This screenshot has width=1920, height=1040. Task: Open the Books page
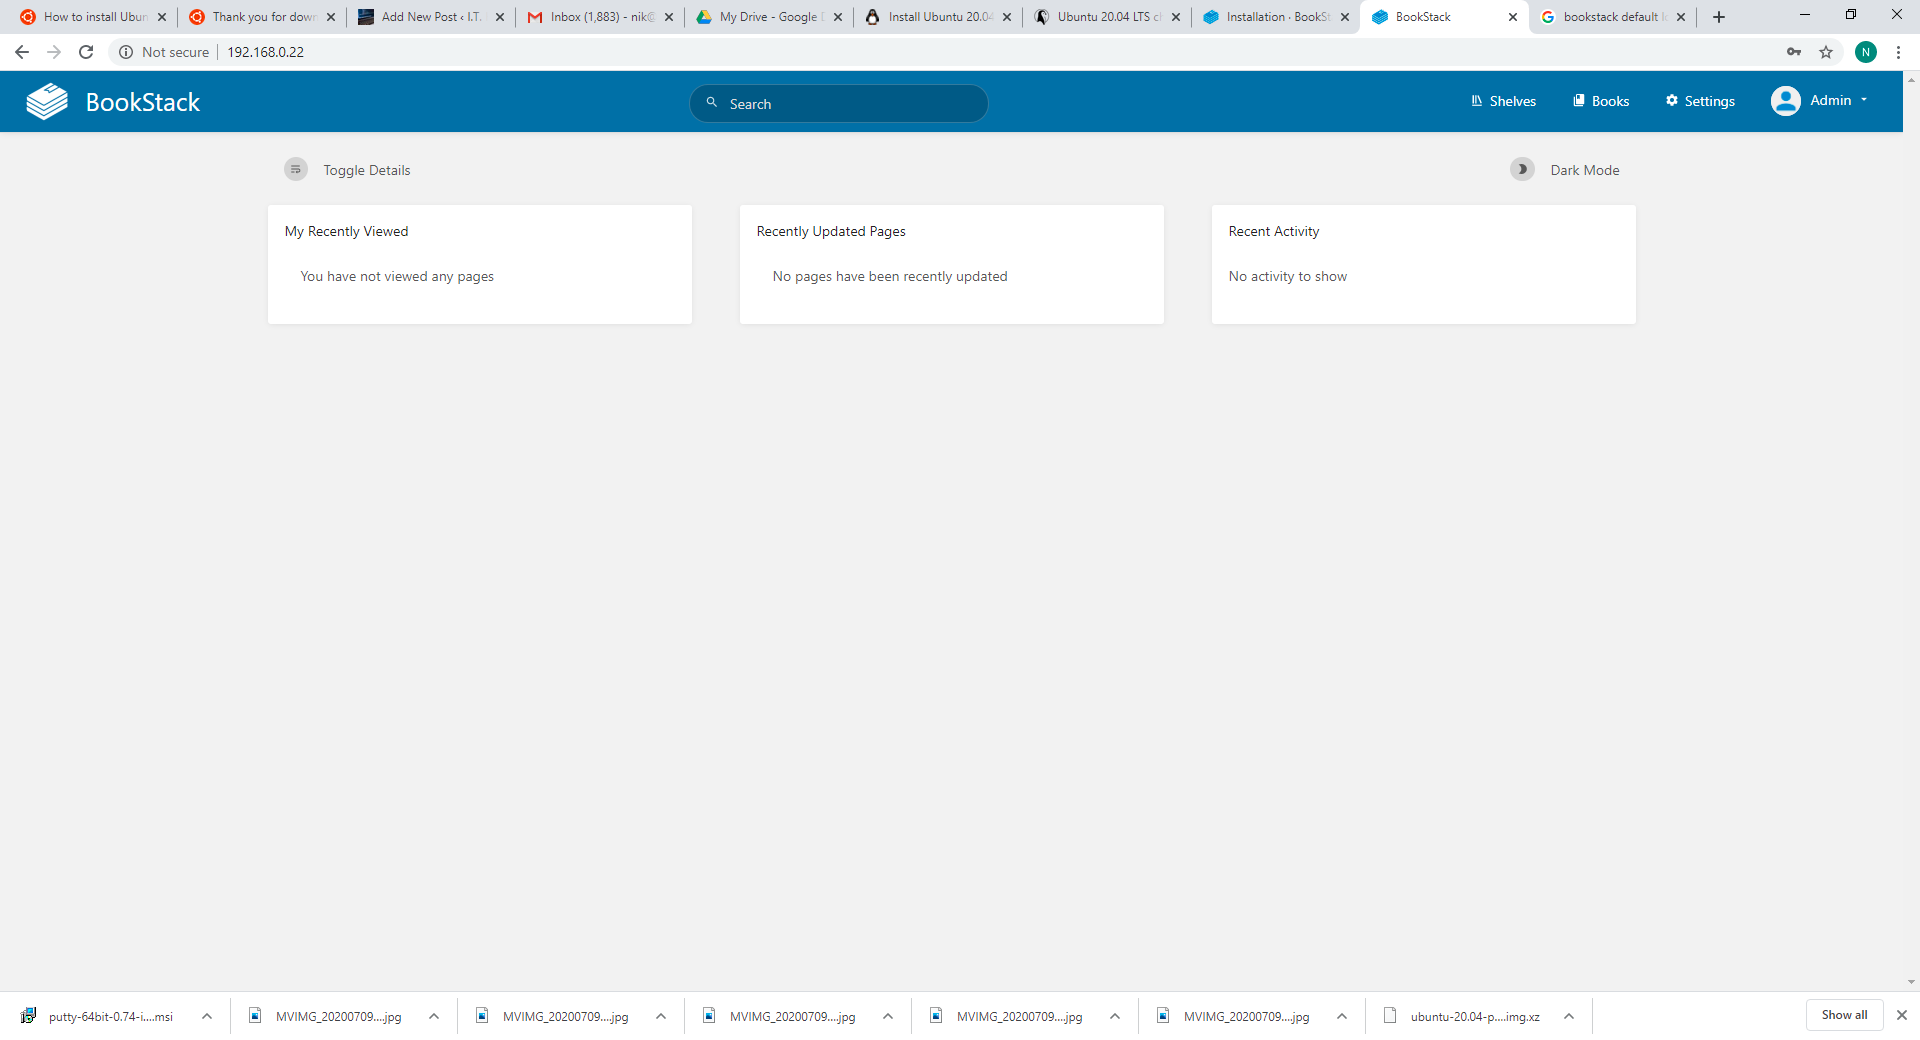[1601, 101]
